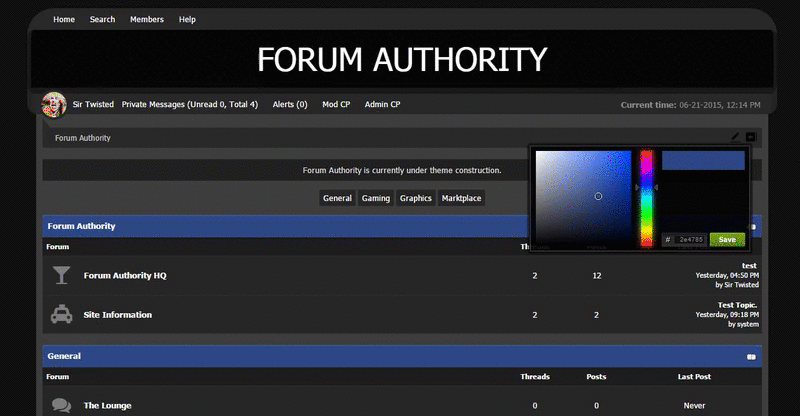Image resolution: width=800 pixels, height=416 pixels.
Task: Go to Admin CP
Action: [382, 104]
